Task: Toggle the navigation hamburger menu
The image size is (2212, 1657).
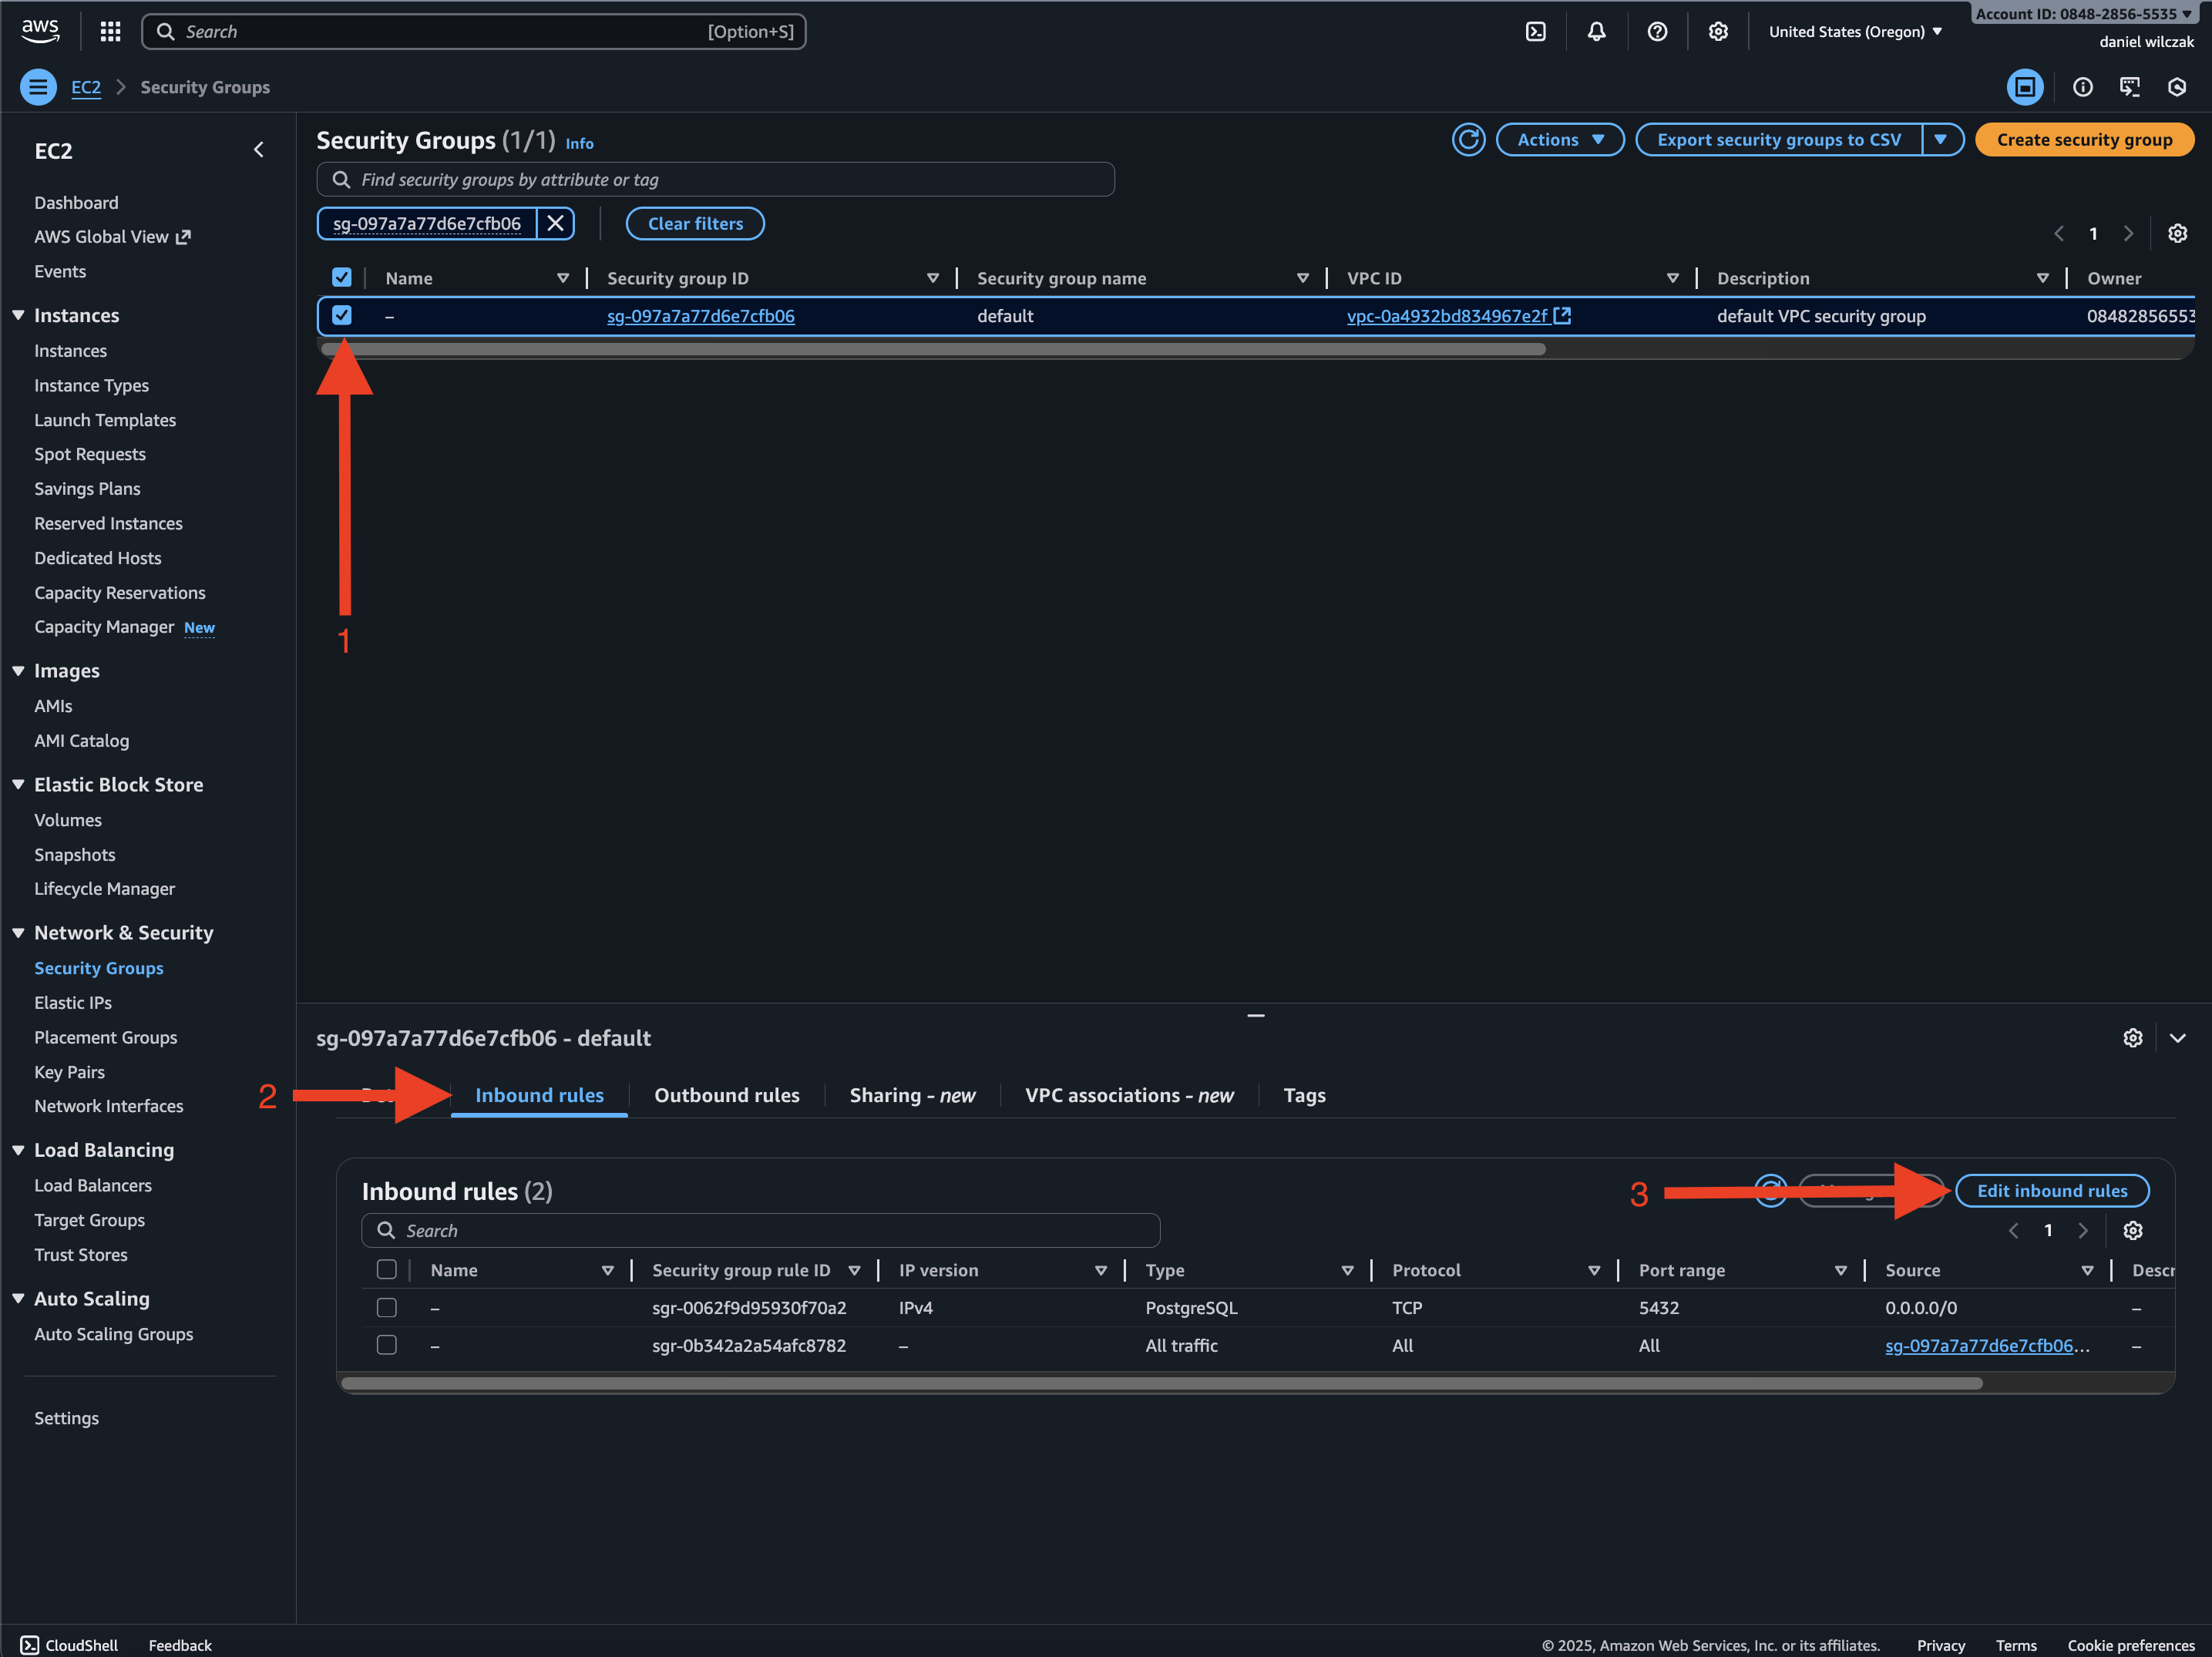Action: click(38, 87)
